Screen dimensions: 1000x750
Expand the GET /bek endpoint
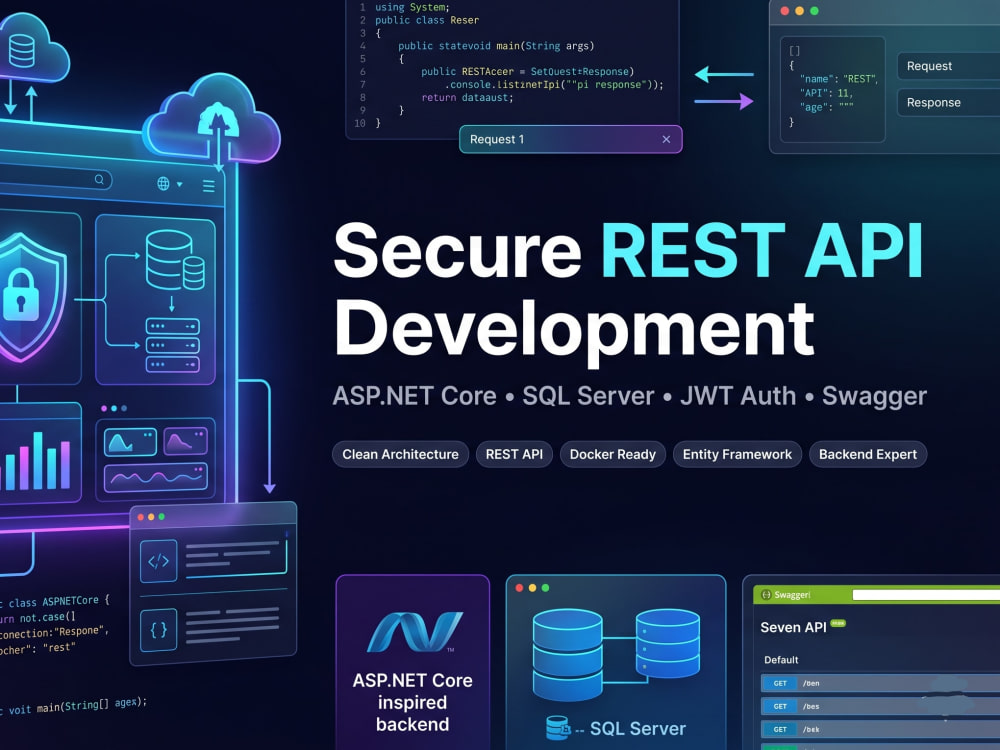[880, 729]
